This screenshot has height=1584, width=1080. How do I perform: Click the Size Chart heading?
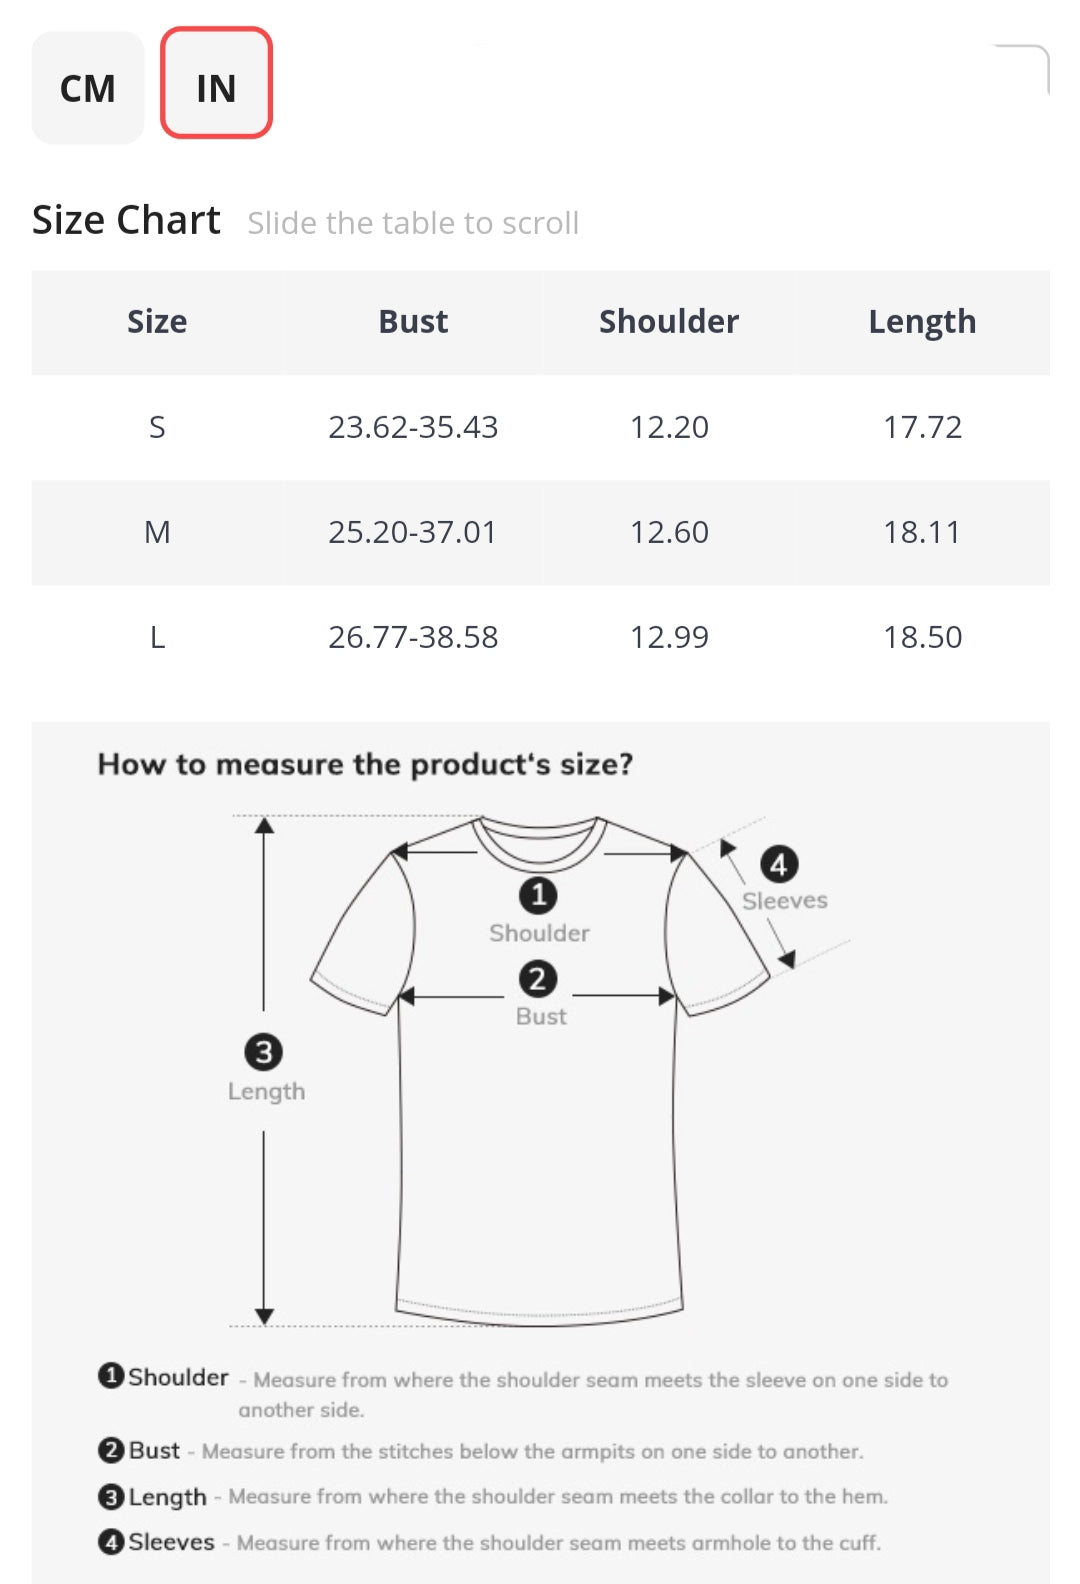pyautogui.click(x=126, y=220)
